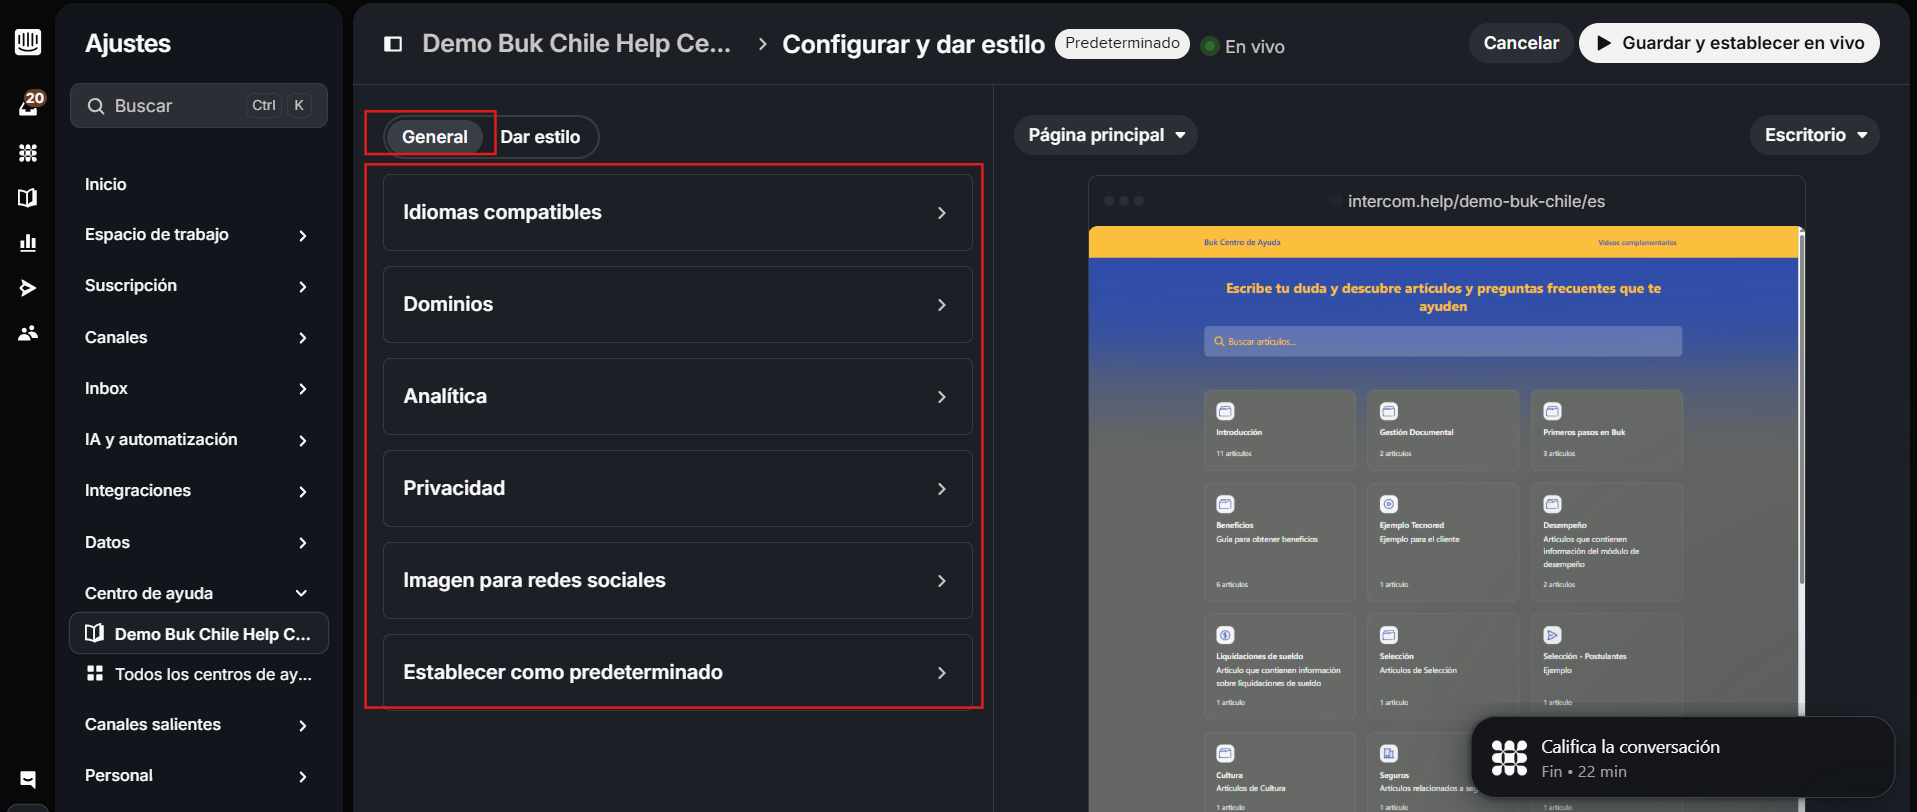This screenshot has height=812, width=1917.
Task: Open the Dominios settings row
Action: pyautogui.click(x=678, y=305)
